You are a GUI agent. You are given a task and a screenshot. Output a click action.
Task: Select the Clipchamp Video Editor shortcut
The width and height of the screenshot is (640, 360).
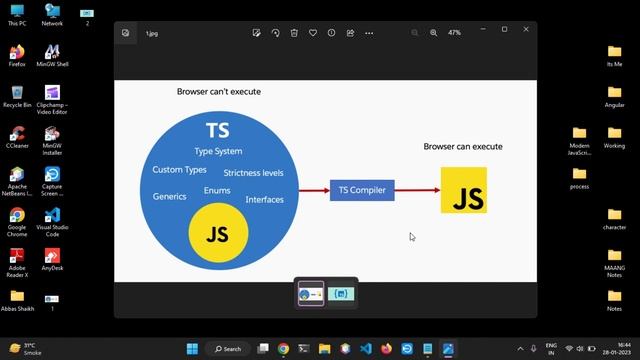click(52, 100)
